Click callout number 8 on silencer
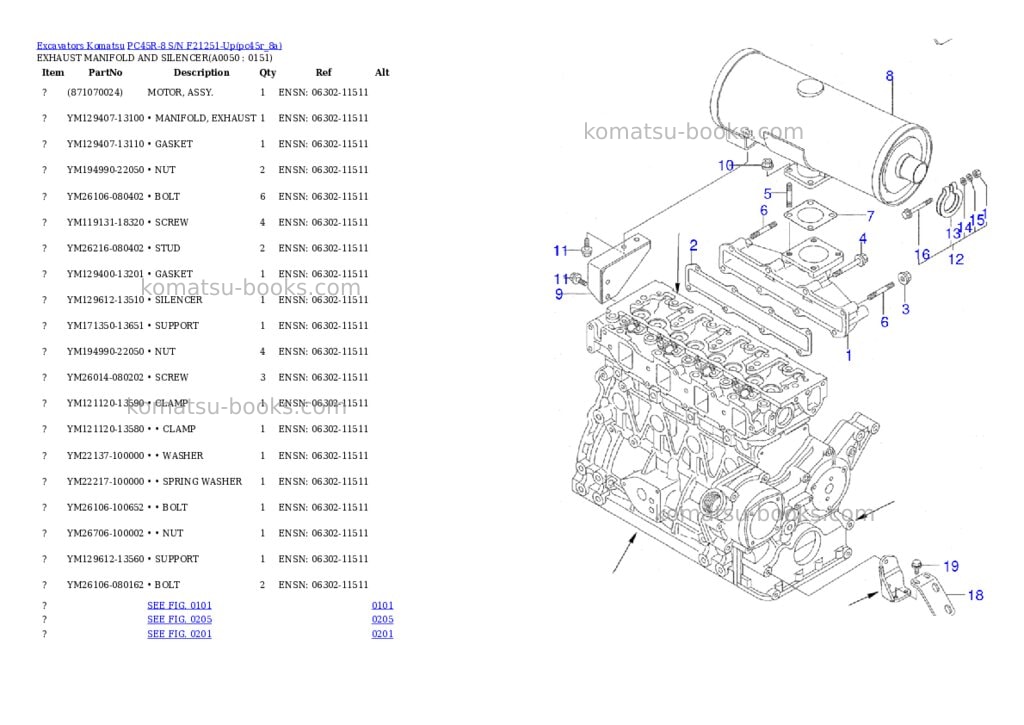Screen dimensions: 1024x725 pos(889,76)
